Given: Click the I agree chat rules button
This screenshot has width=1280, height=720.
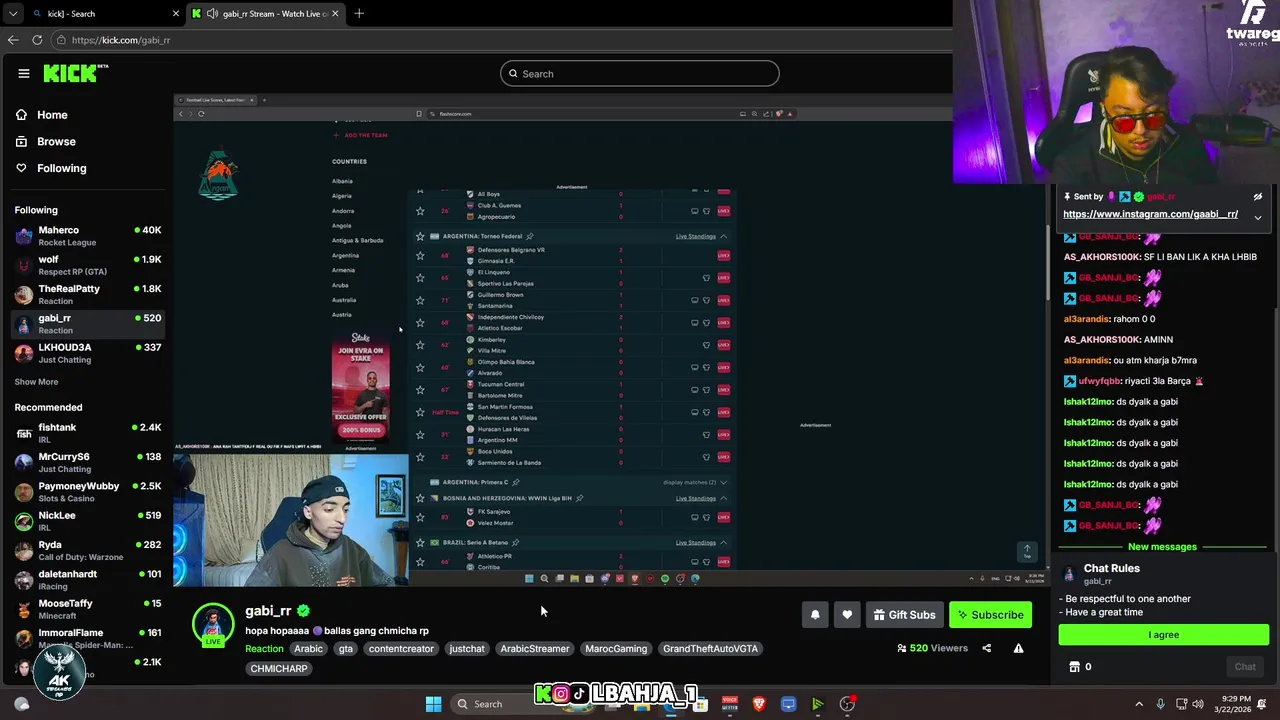Looking at the screenshot, I should coord(1164,635).
